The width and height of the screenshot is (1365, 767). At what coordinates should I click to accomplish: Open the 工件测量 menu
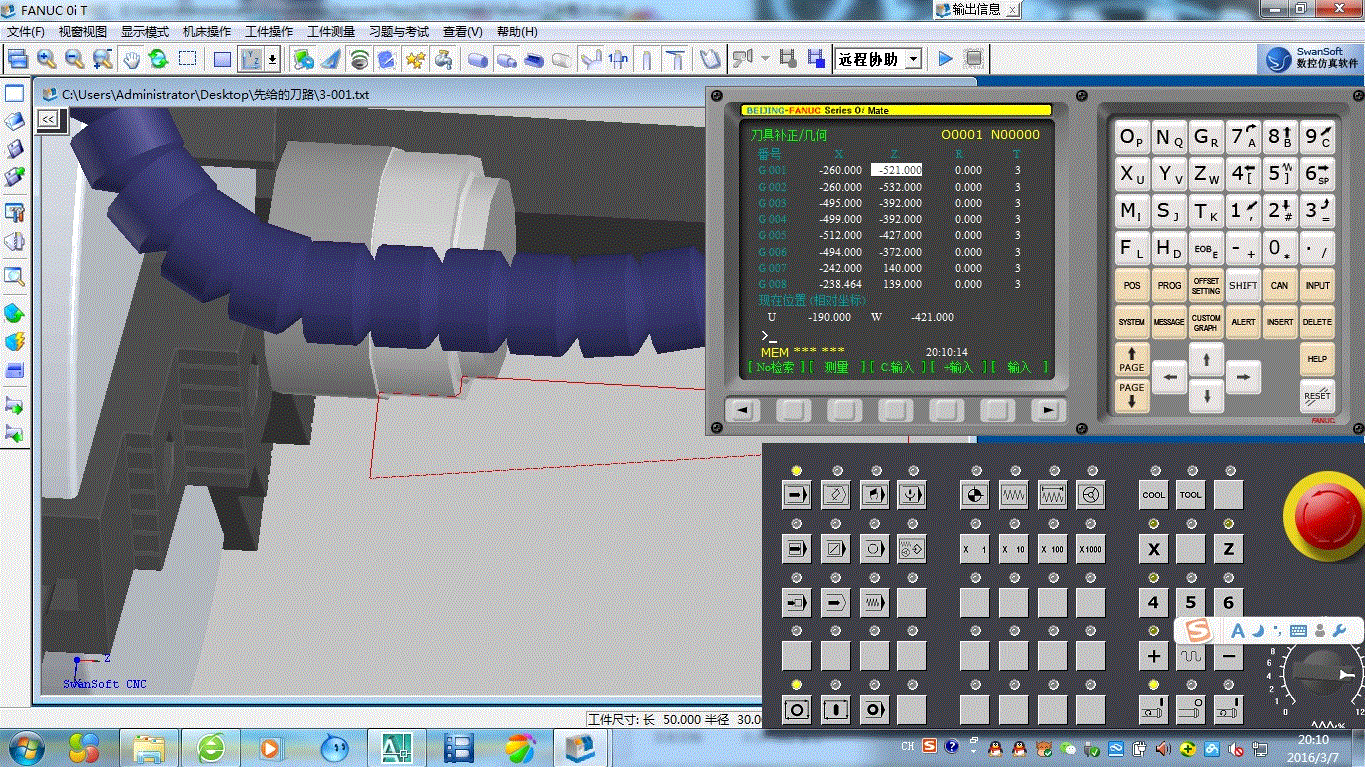(331, 32)
